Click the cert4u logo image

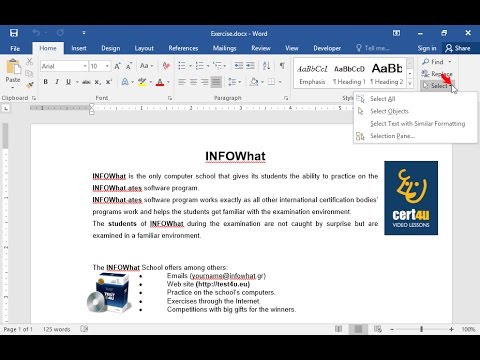(411, 198)
